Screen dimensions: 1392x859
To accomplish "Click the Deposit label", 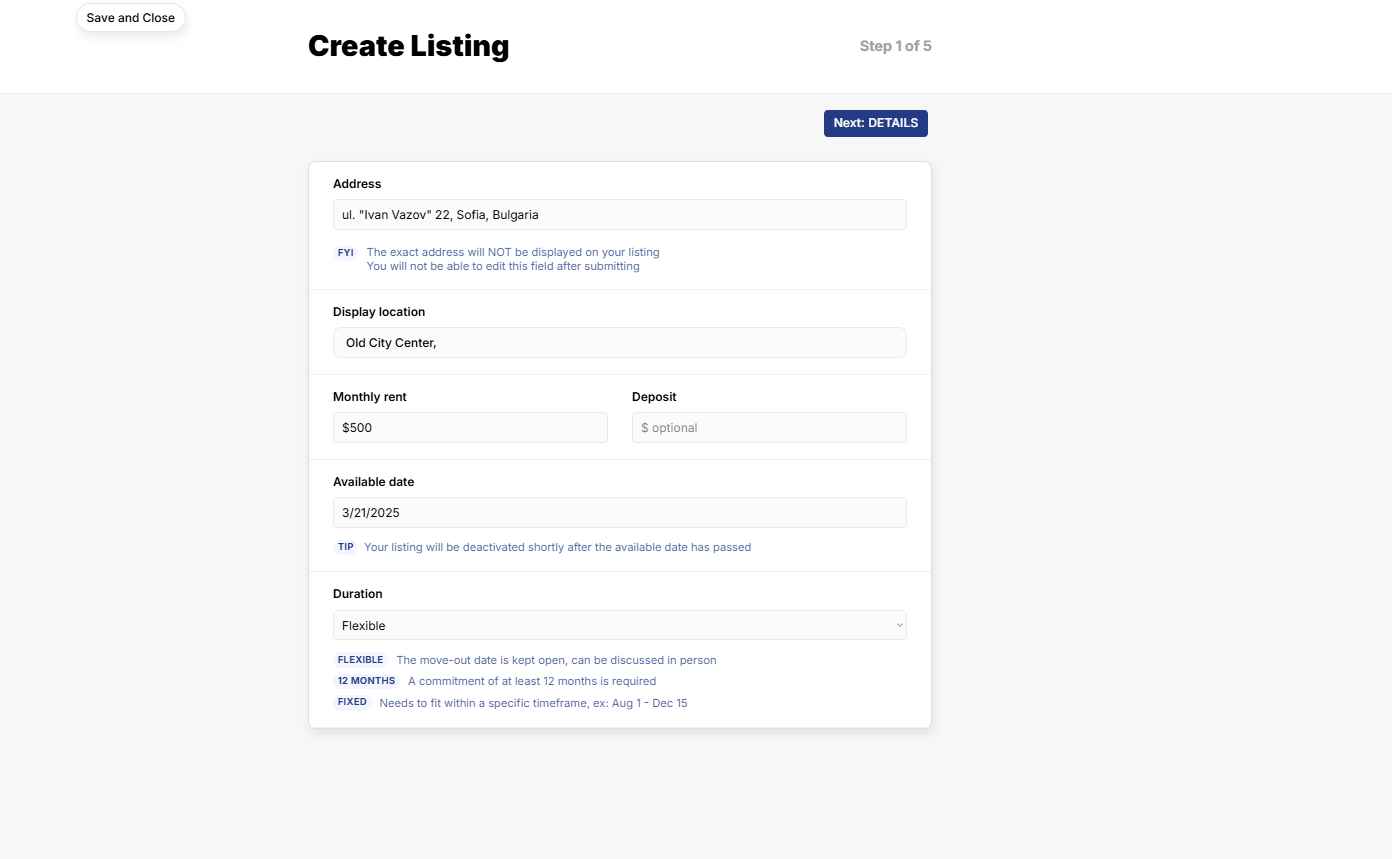I will point(654,397).
